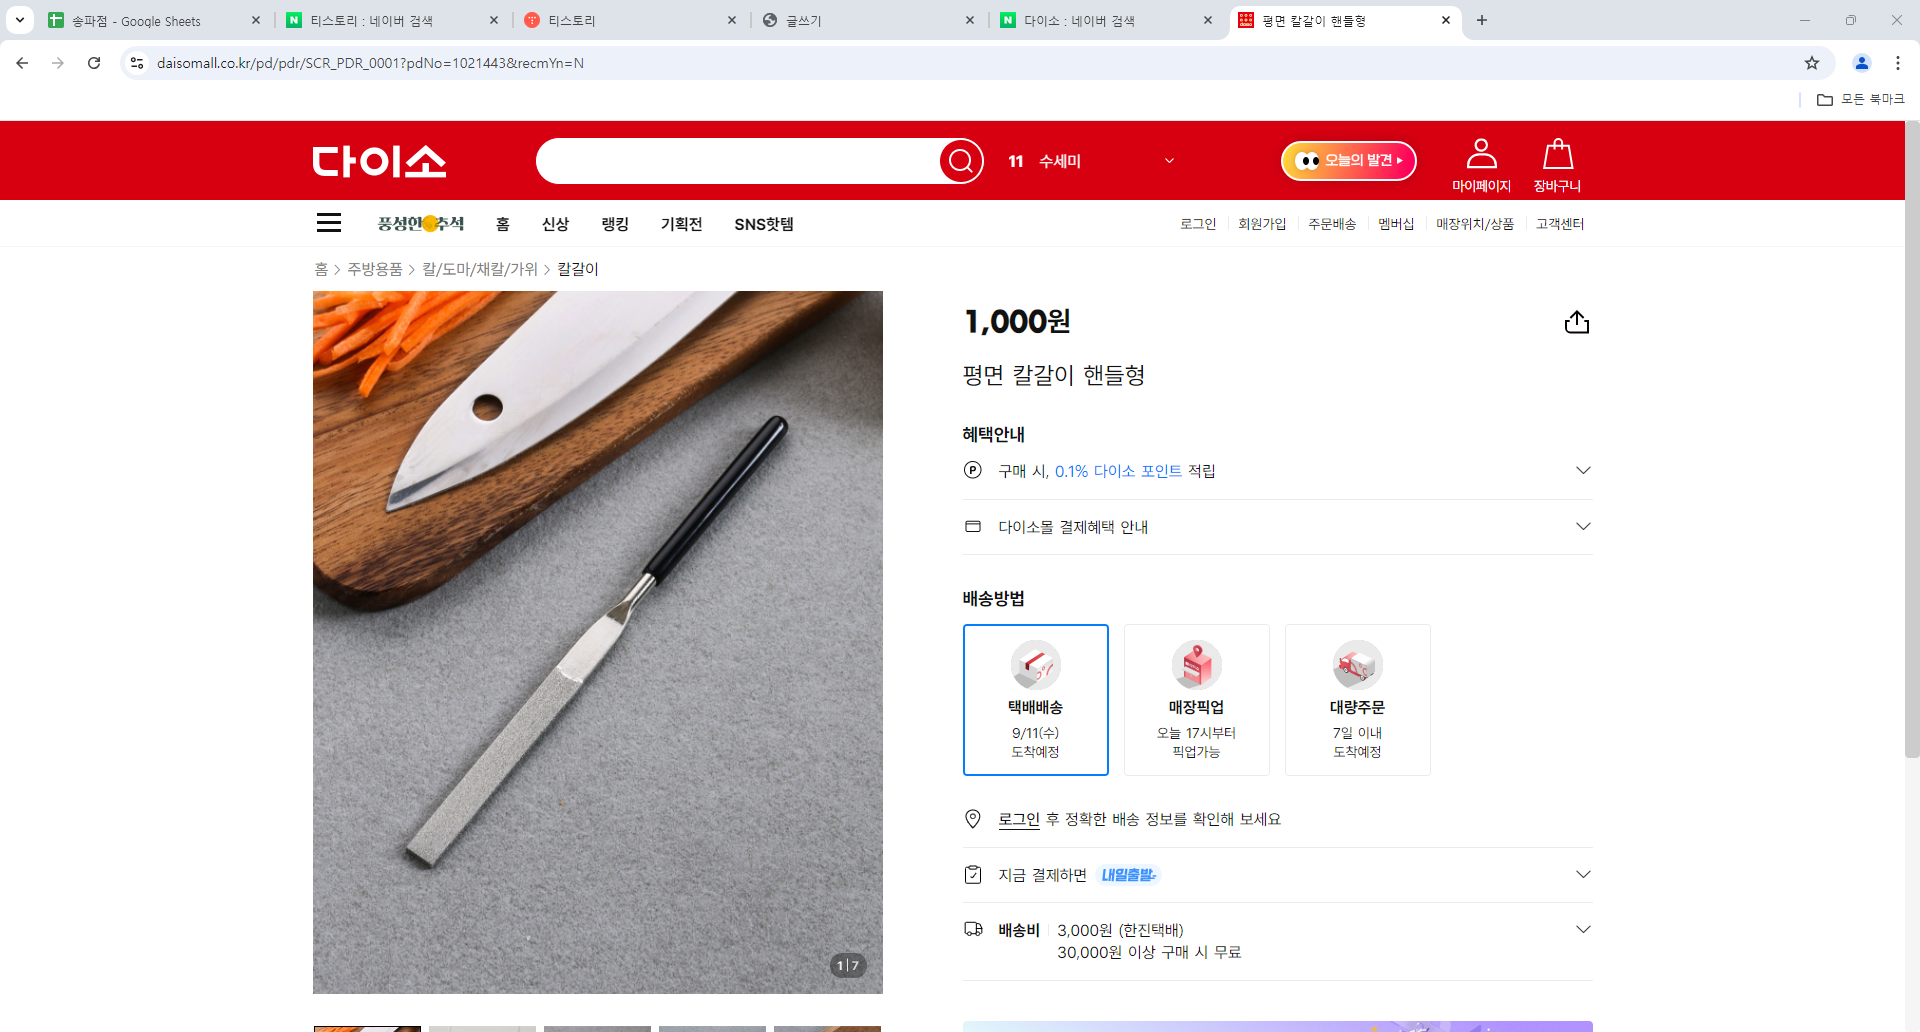Select 택배배송 delivery option
Viewport: 1920px width, 1032px height.
point(1036,700)
